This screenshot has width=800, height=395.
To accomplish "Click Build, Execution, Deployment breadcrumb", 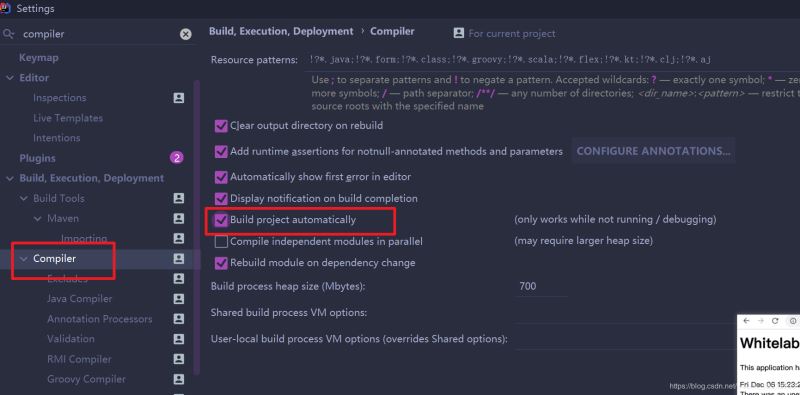I will [281, 31].
